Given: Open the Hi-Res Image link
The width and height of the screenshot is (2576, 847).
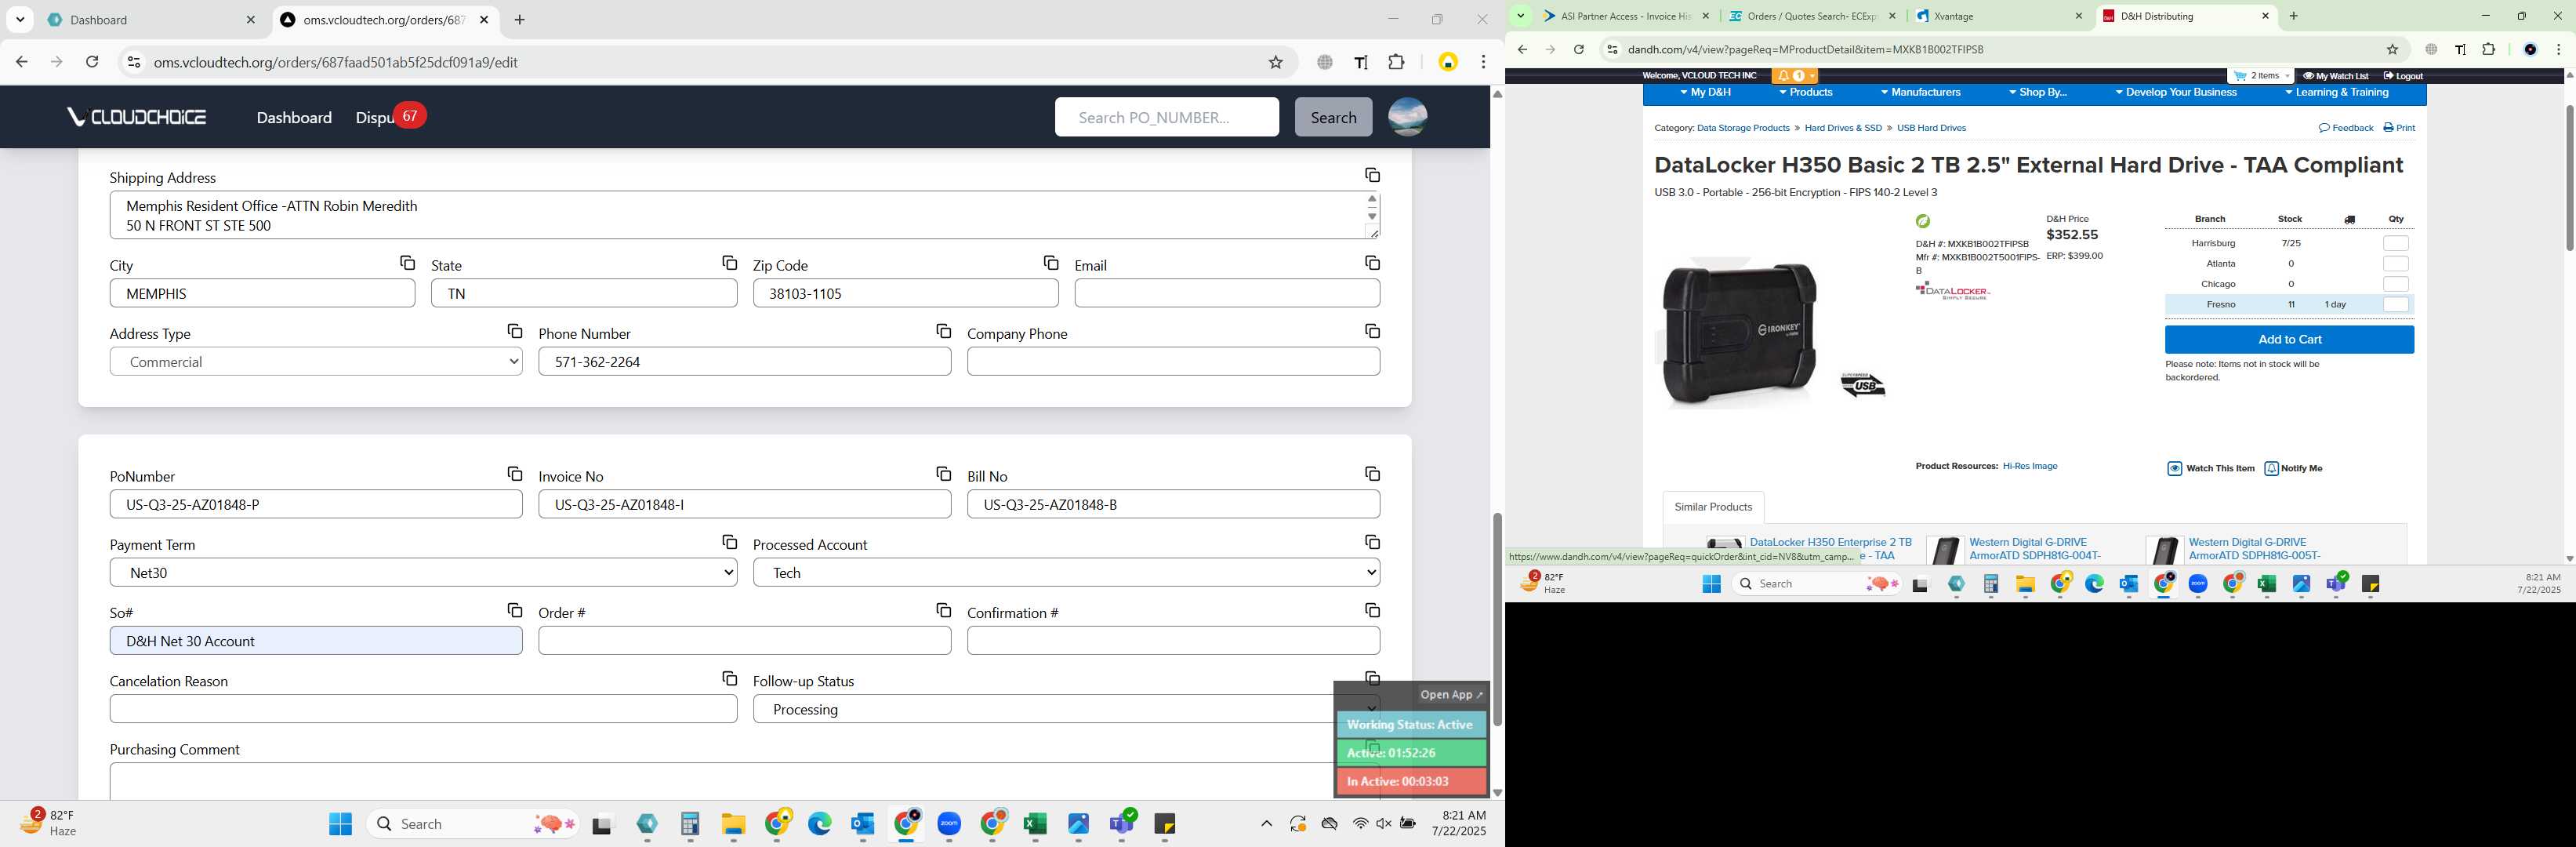Looking at the screenshot, I should pos(2030,466).
